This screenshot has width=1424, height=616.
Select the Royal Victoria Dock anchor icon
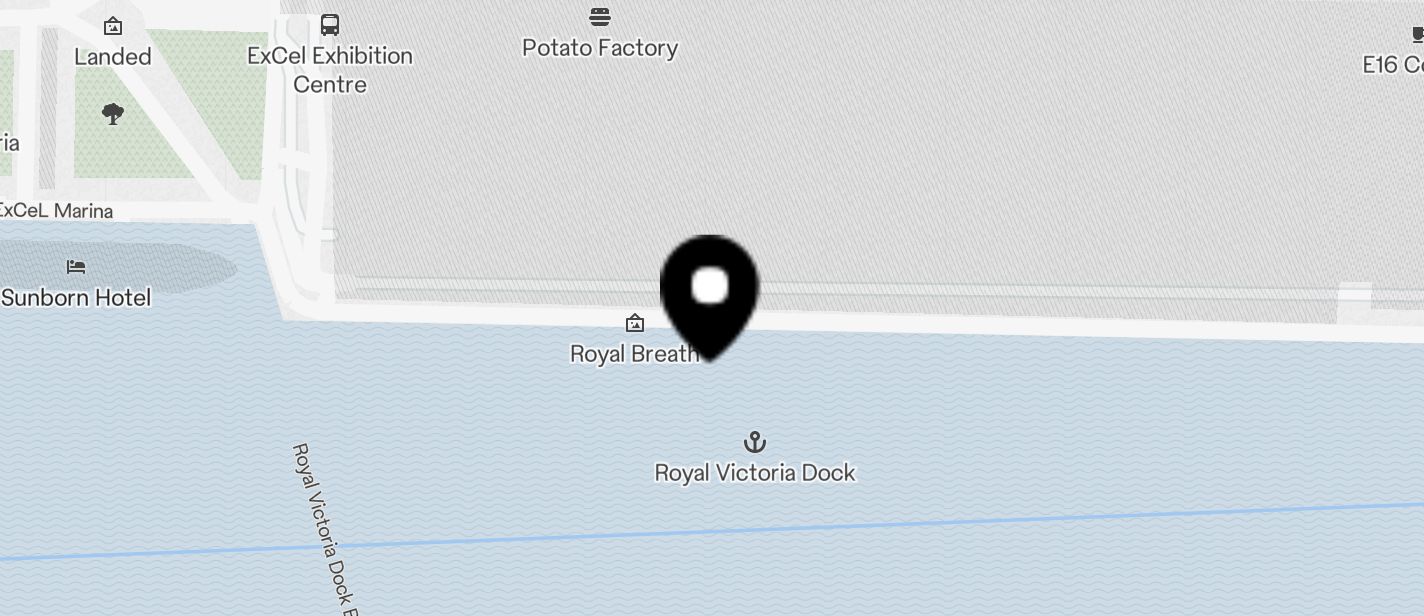pos(755,442)
